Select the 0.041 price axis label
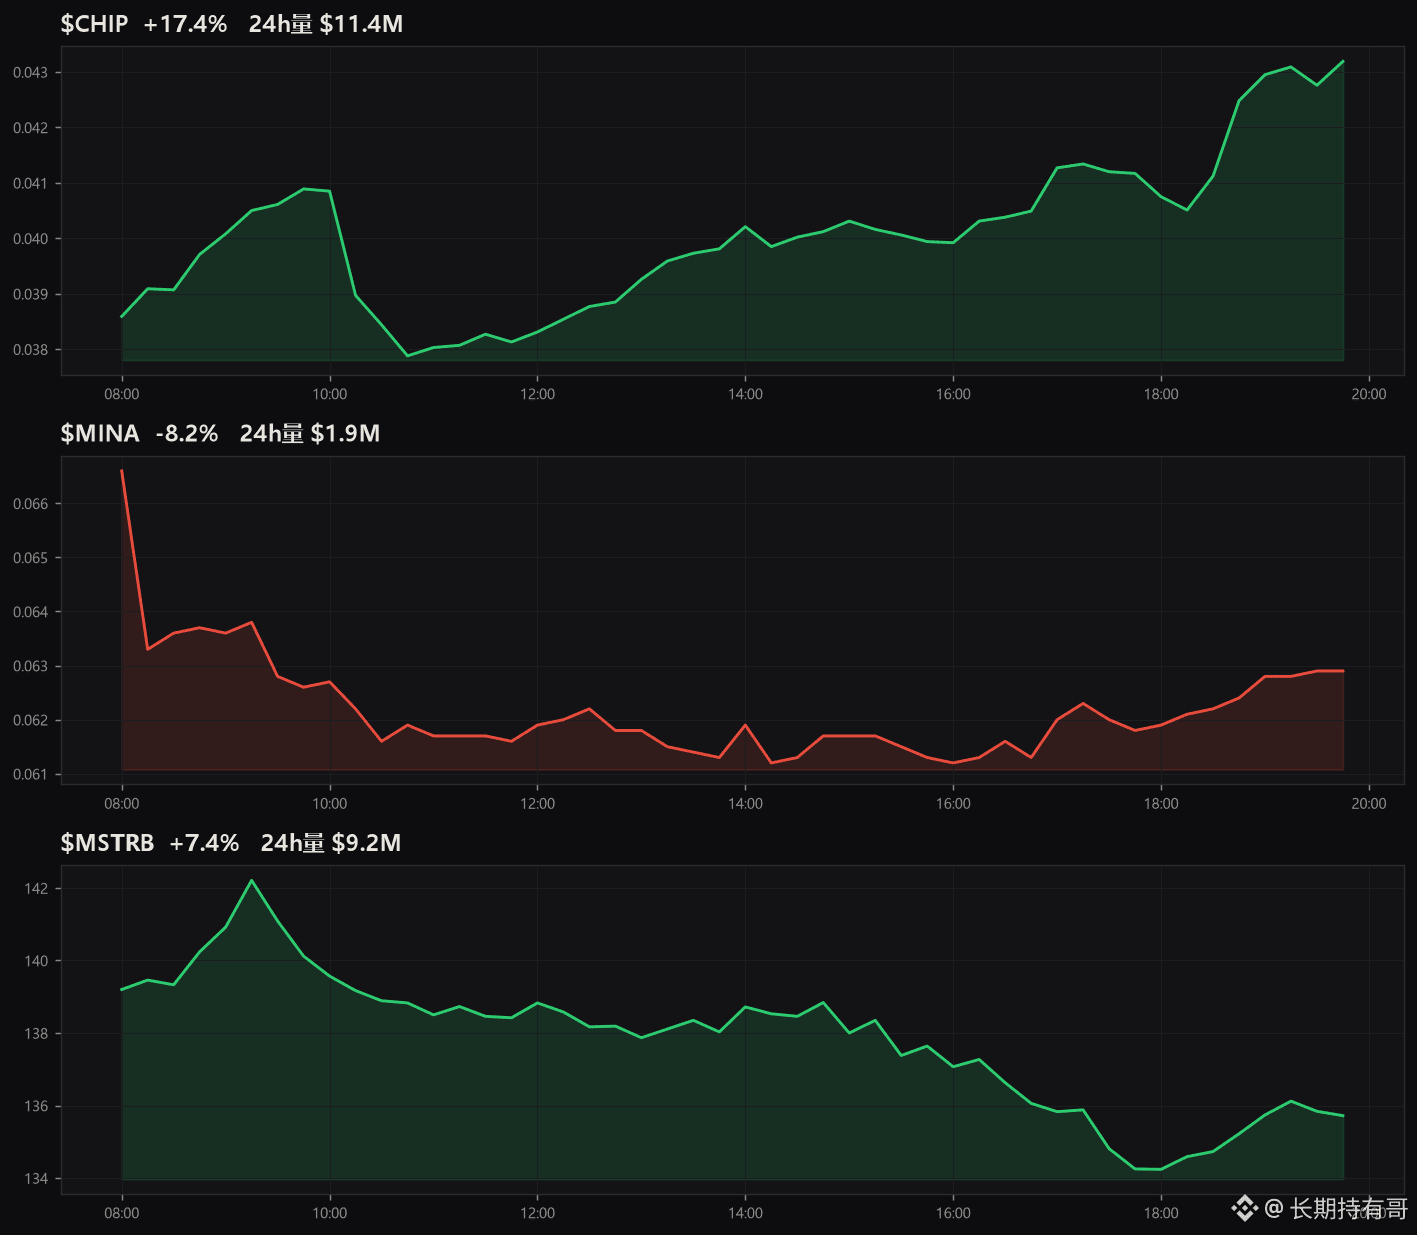 point(30,184)
